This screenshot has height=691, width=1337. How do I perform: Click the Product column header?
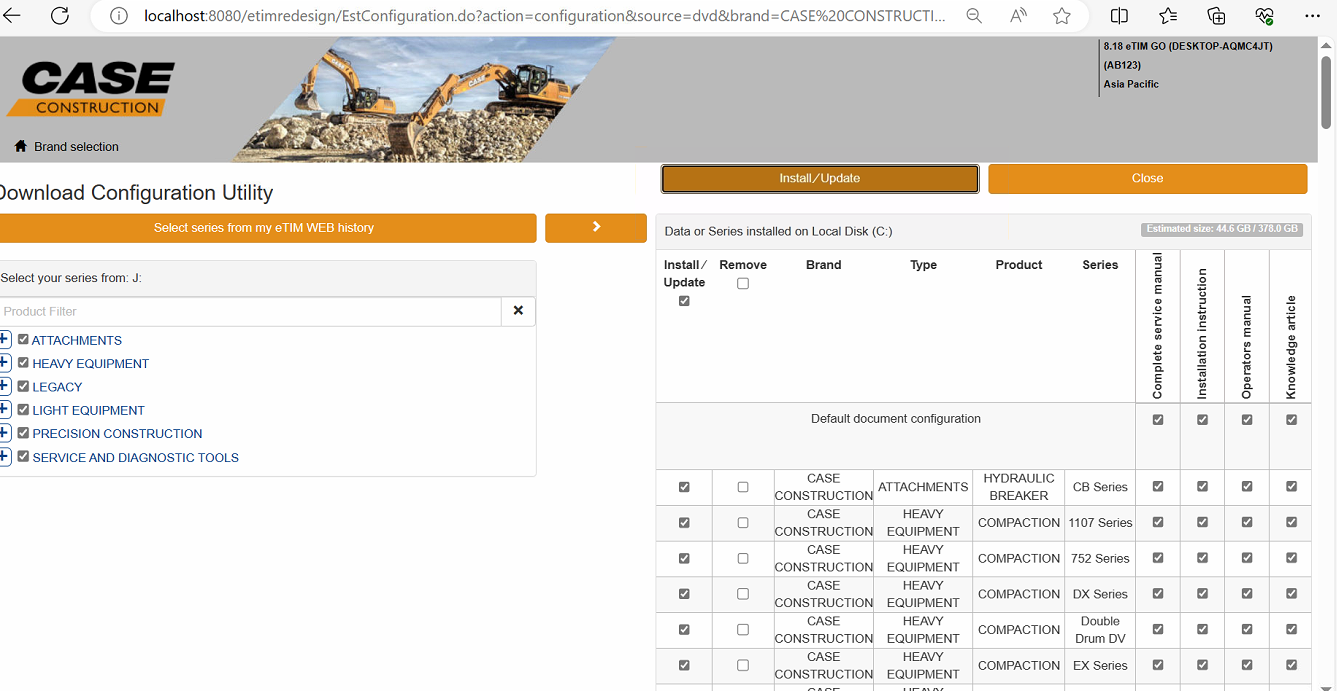[1019, 265]
